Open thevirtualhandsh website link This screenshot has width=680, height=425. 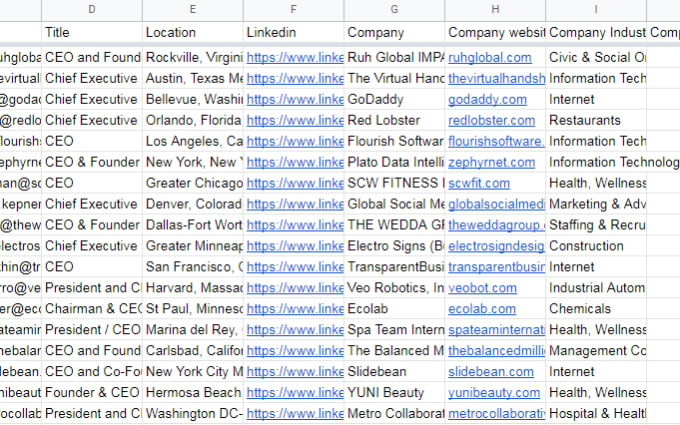tap(497, 78)
